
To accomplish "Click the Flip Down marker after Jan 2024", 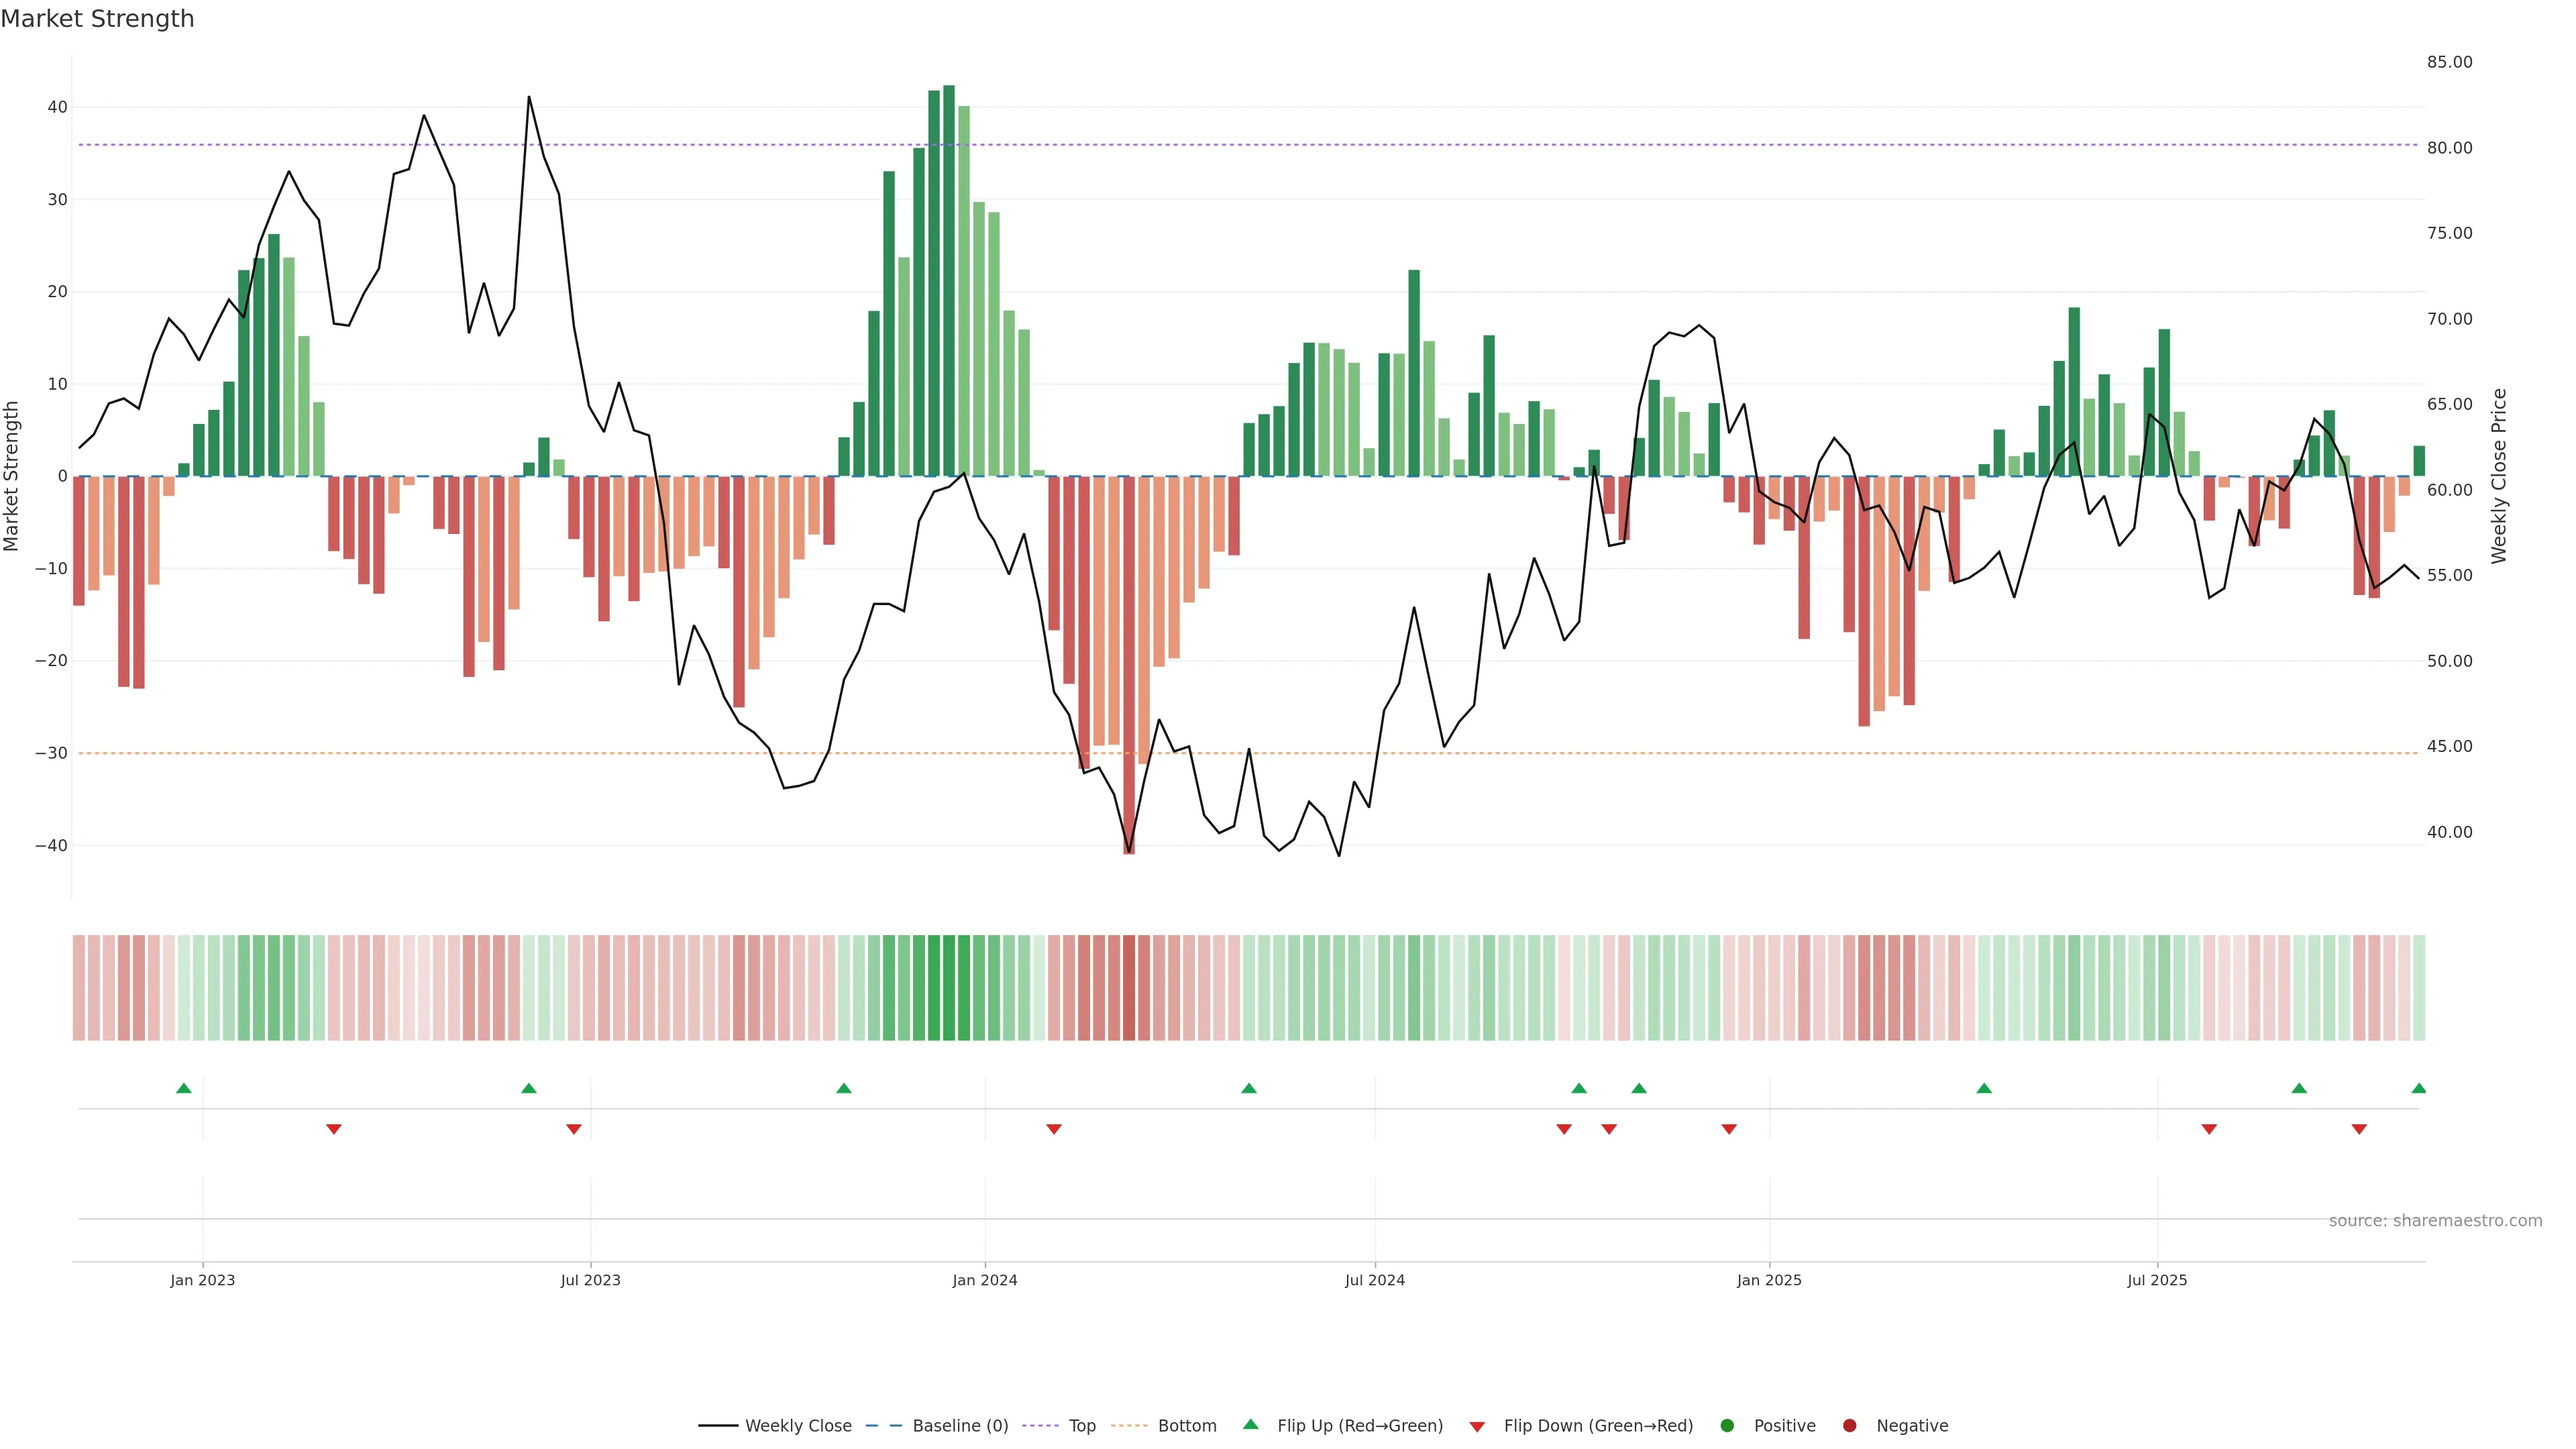I will pyautogui.click(x=1054, y=1129).
